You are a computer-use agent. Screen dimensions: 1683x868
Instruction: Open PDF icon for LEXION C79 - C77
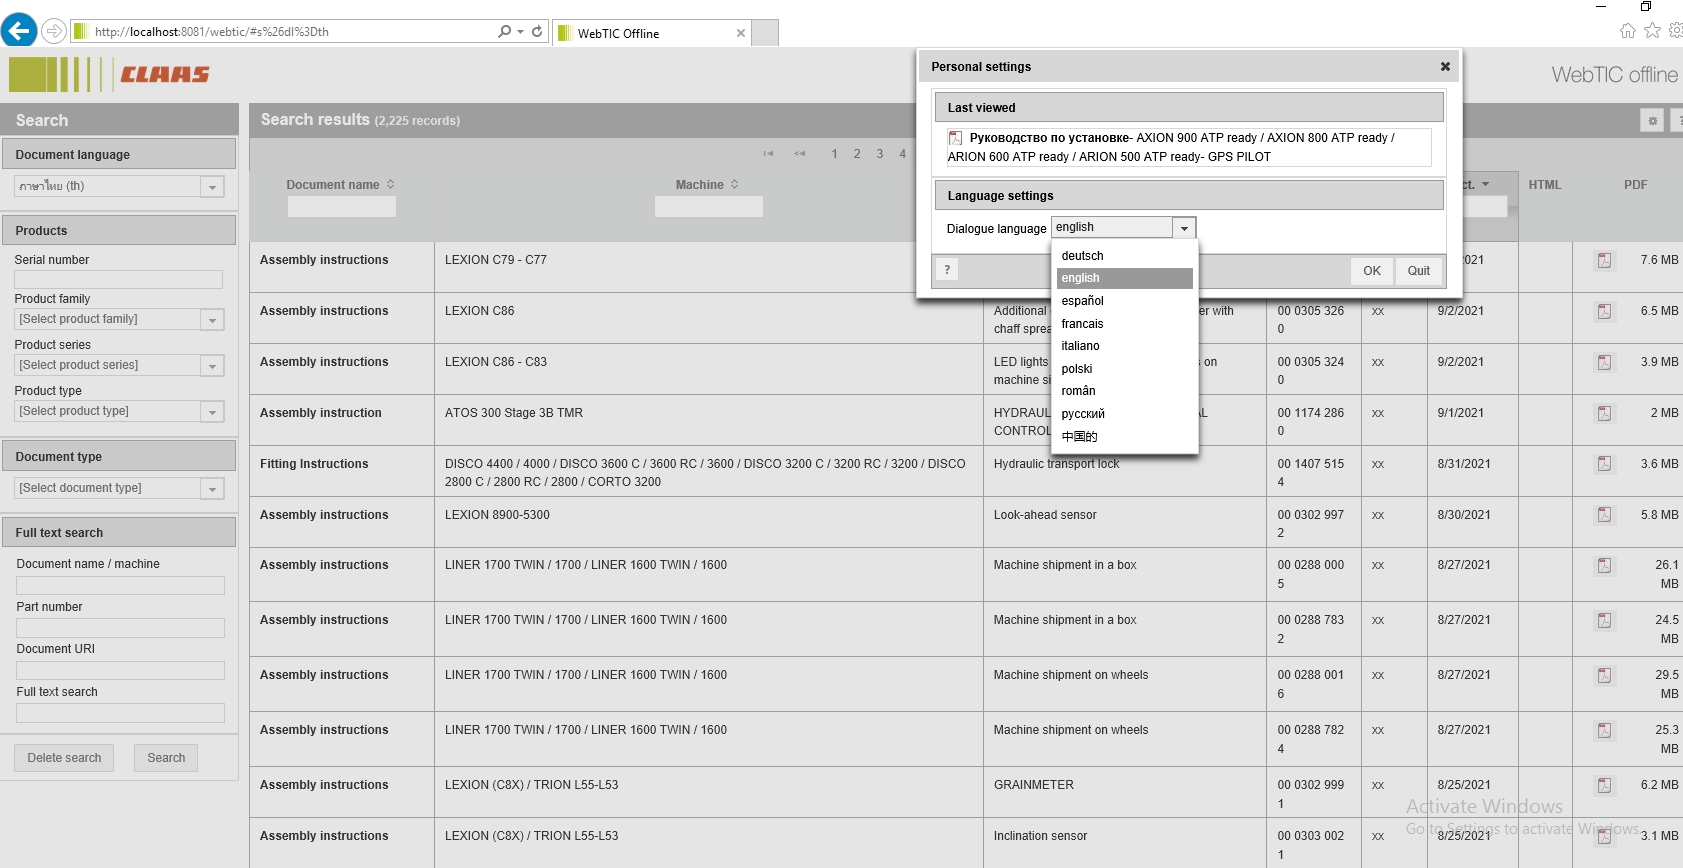click(1604, 261)
